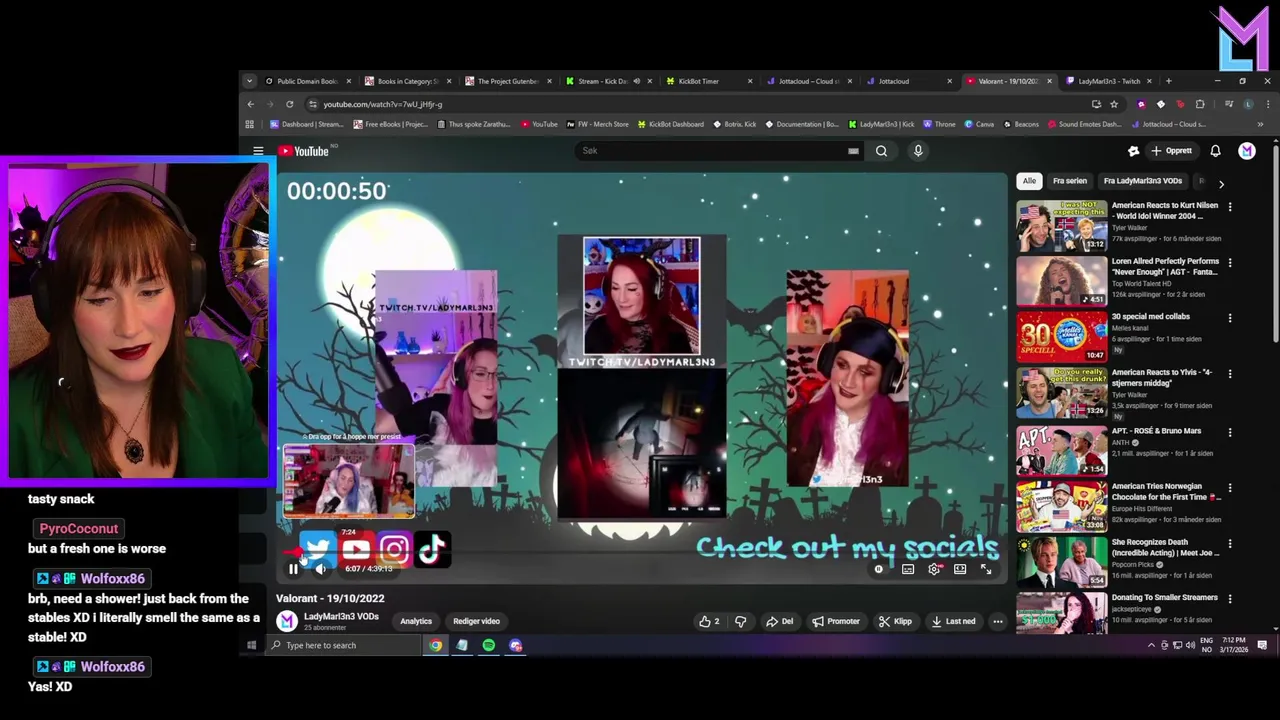This screenshot has width=1280, height=720.
Task: Open the video player settings gear
Action: click(x=934, y=569)
